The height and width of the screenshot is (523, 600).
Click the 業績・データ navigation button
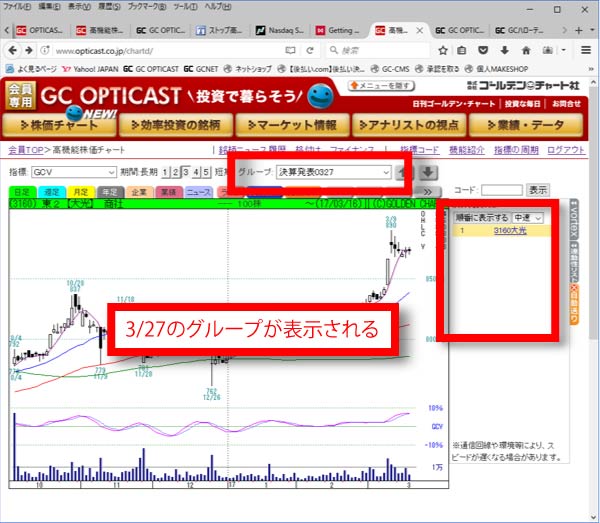tap(526, 125)
